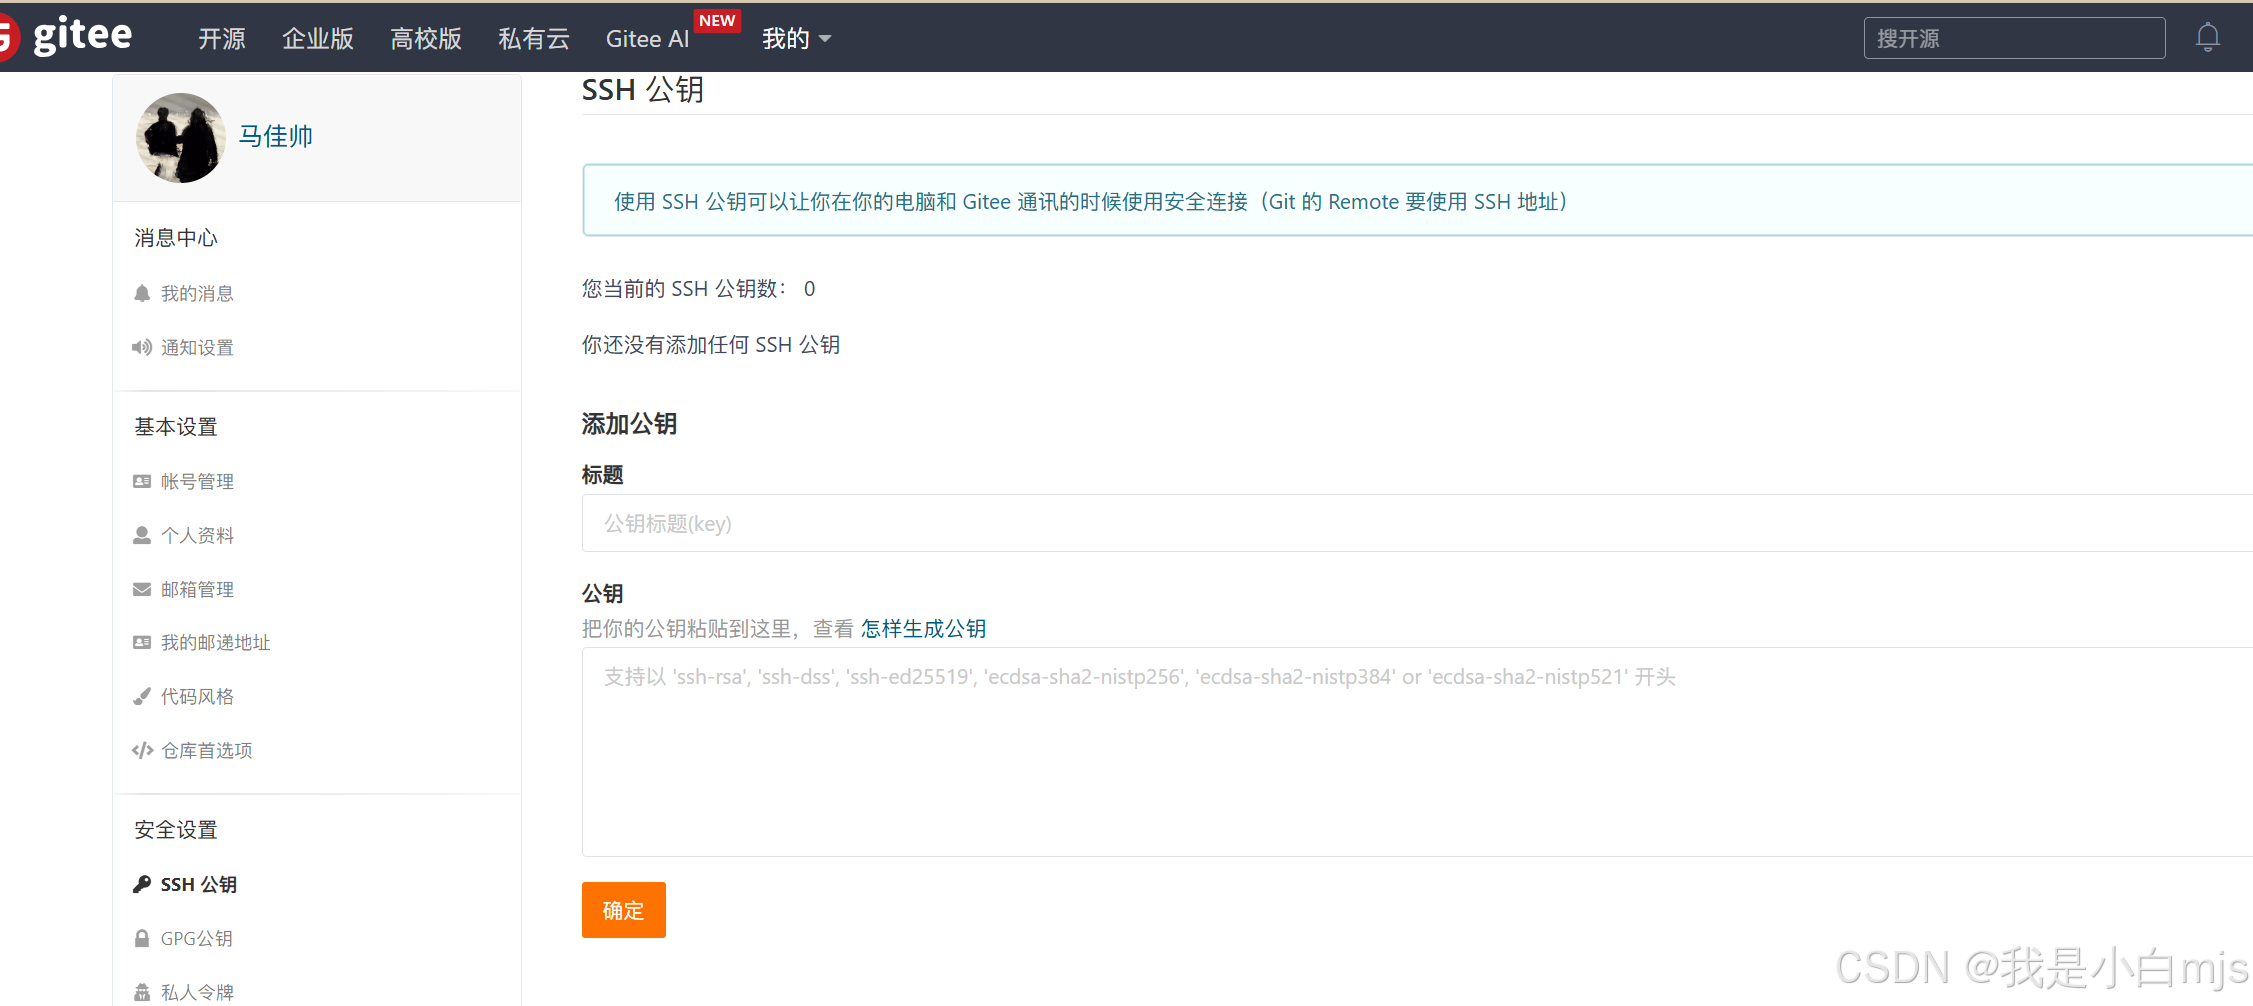
Task: Open 代码风格 settings
Action: pyautogui.click(x=197, y=696)
